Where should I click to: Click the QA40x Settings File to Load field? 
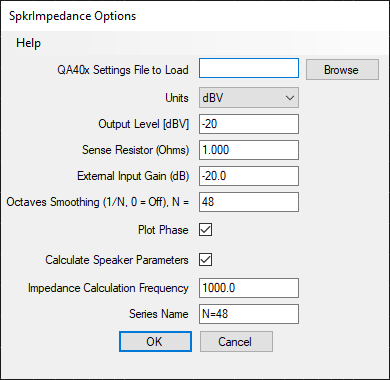(249, 68)
